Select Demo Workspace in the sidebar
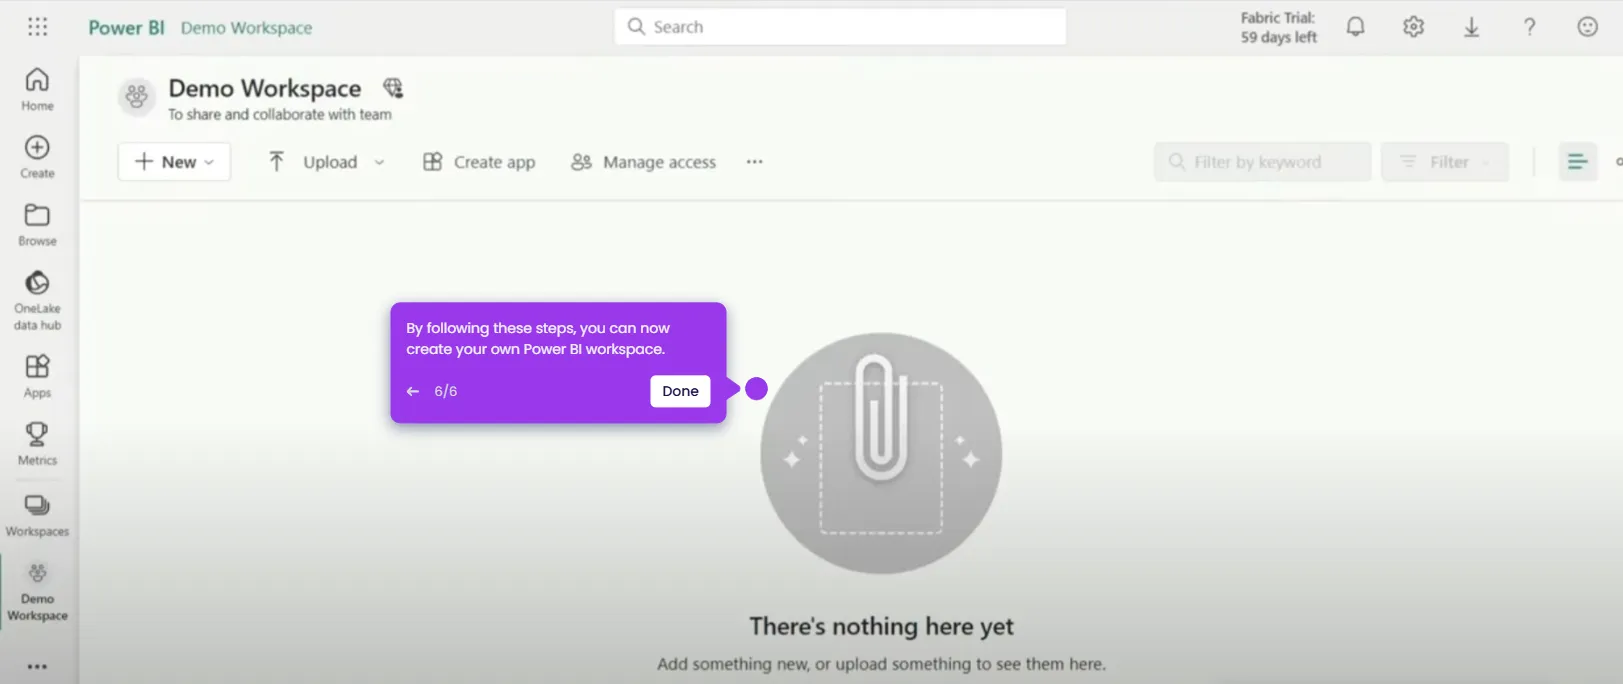 (x=37, y=592)
